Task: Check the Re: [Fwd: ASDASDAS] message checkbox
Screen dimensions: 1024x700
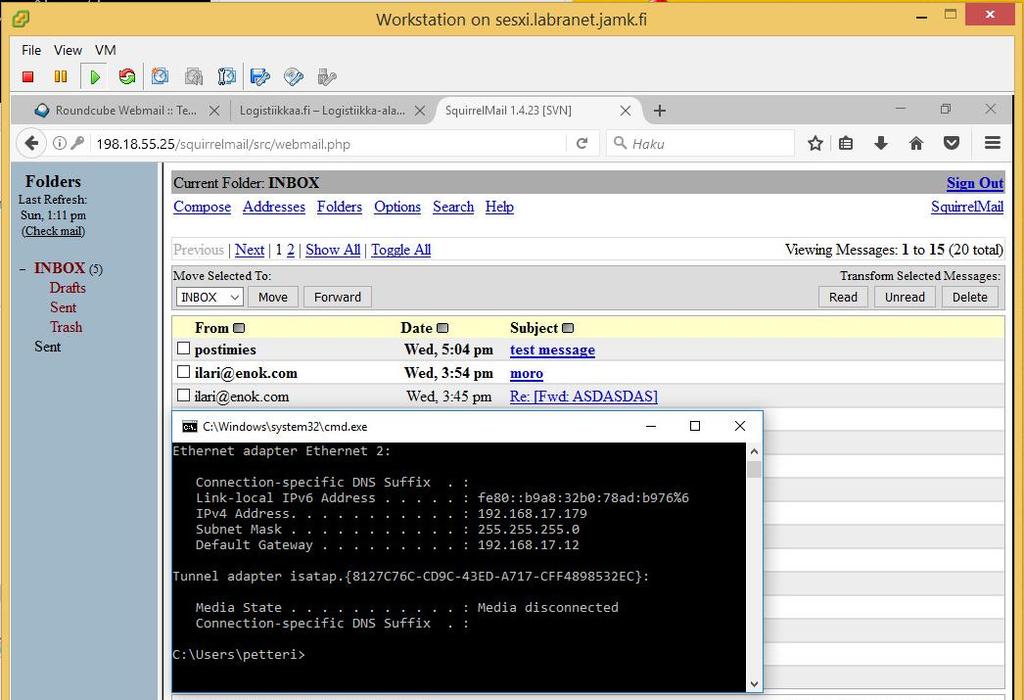Action: click(184, 396)
